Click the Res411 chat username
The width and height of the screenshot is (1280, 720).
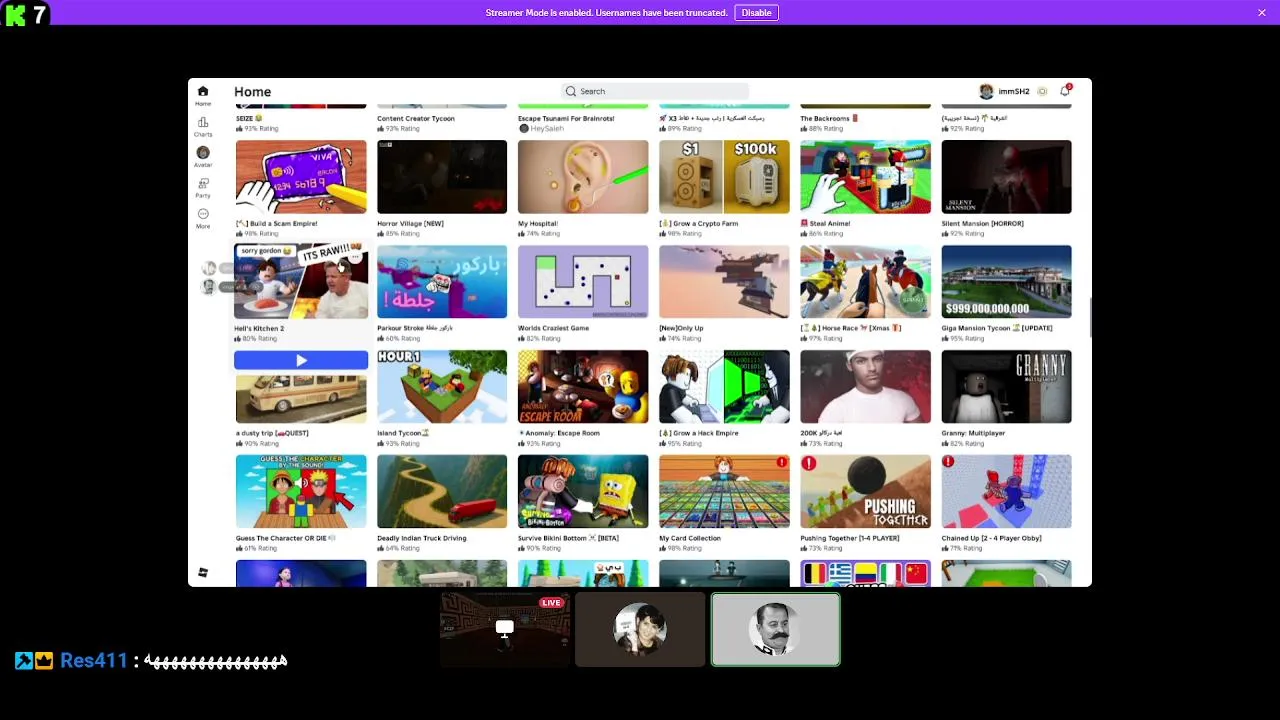94,661
